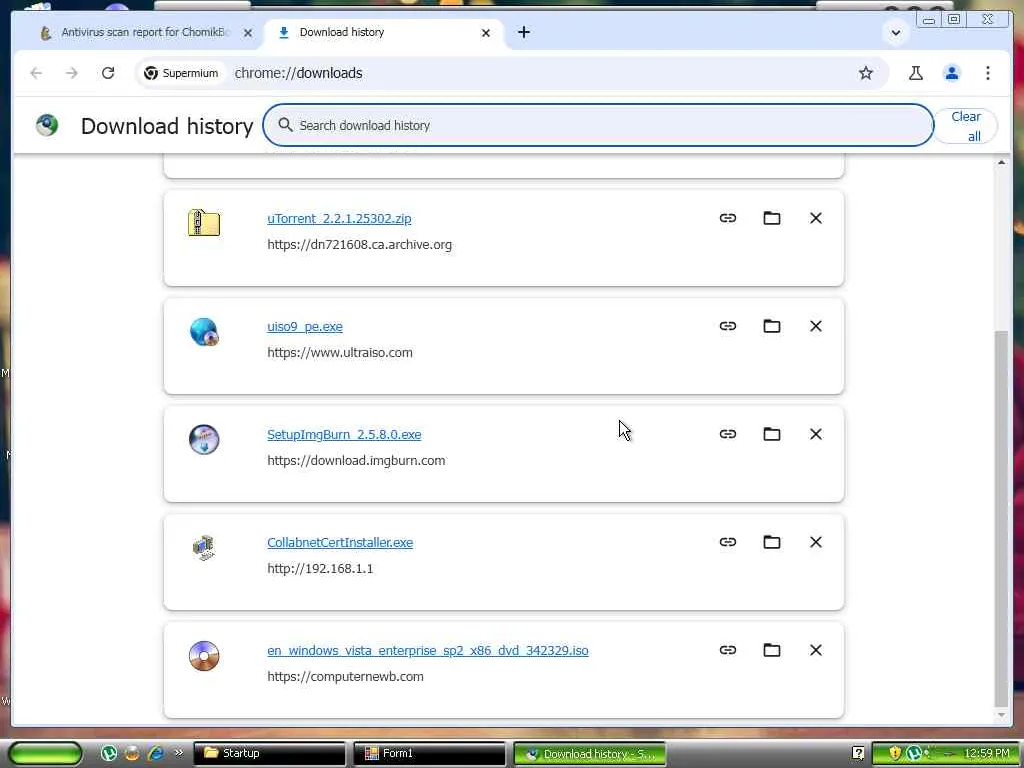Switch to Antivirus scan report tab
The width and height of the screenshot is (1024, 768).
[x=145, y=33]
